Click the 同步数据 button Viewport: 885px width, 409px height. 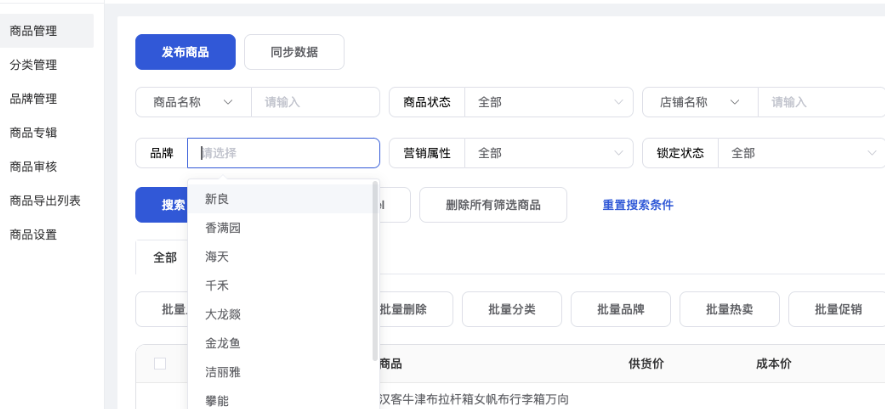click(x=294, y=52)
